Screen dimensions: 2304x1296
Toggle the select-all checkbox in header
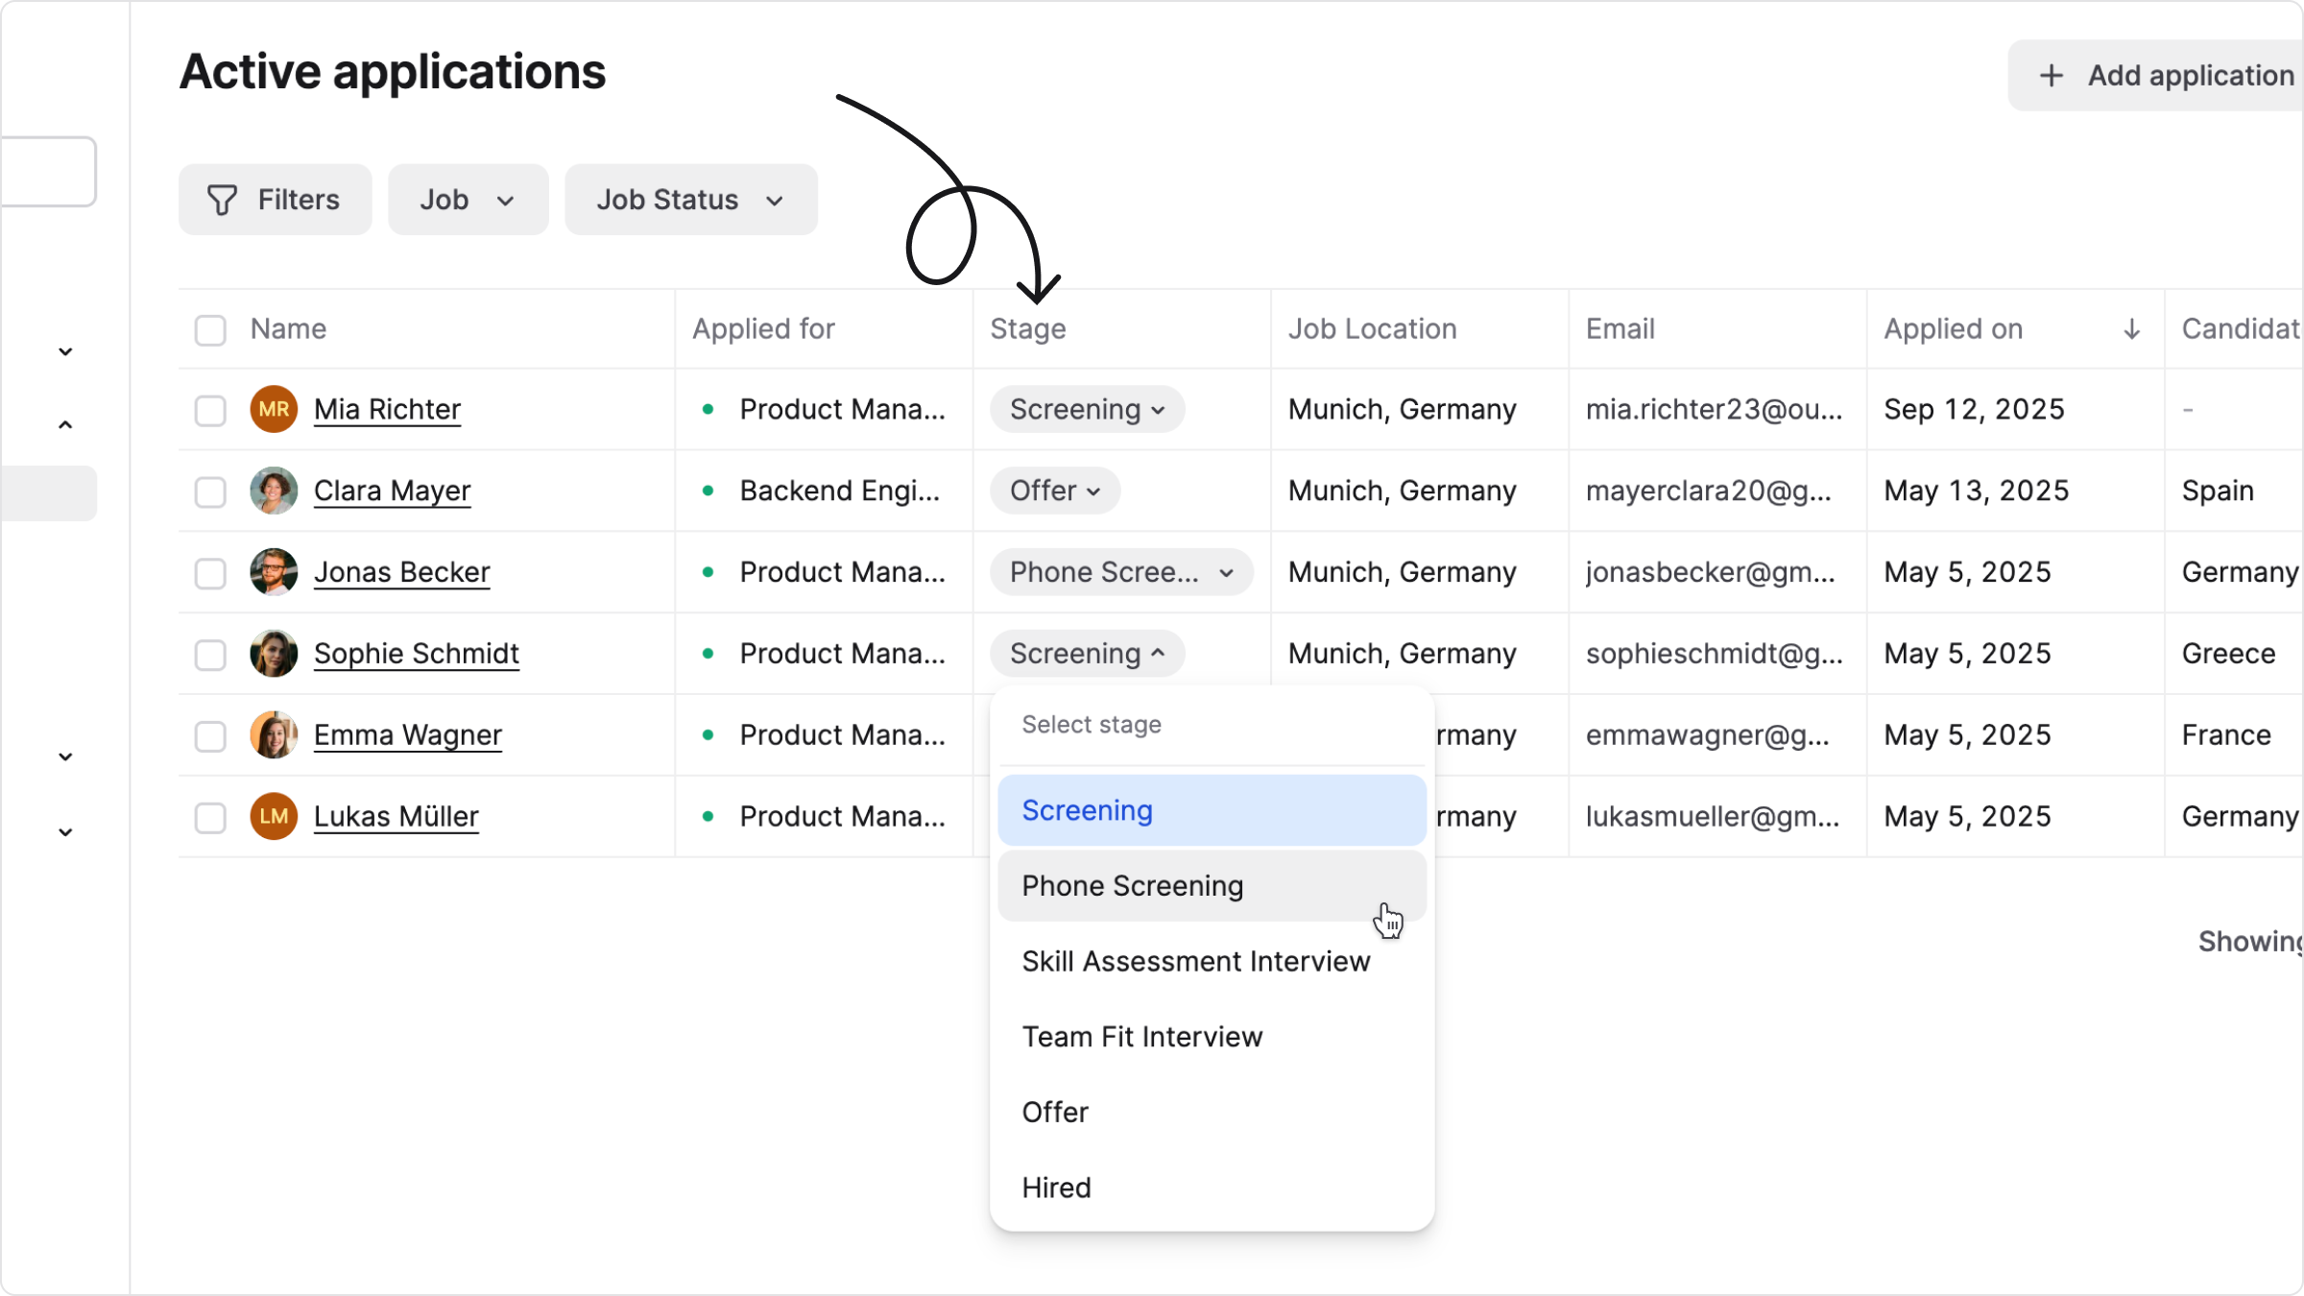pyautogui.click(x=210, y=330)
